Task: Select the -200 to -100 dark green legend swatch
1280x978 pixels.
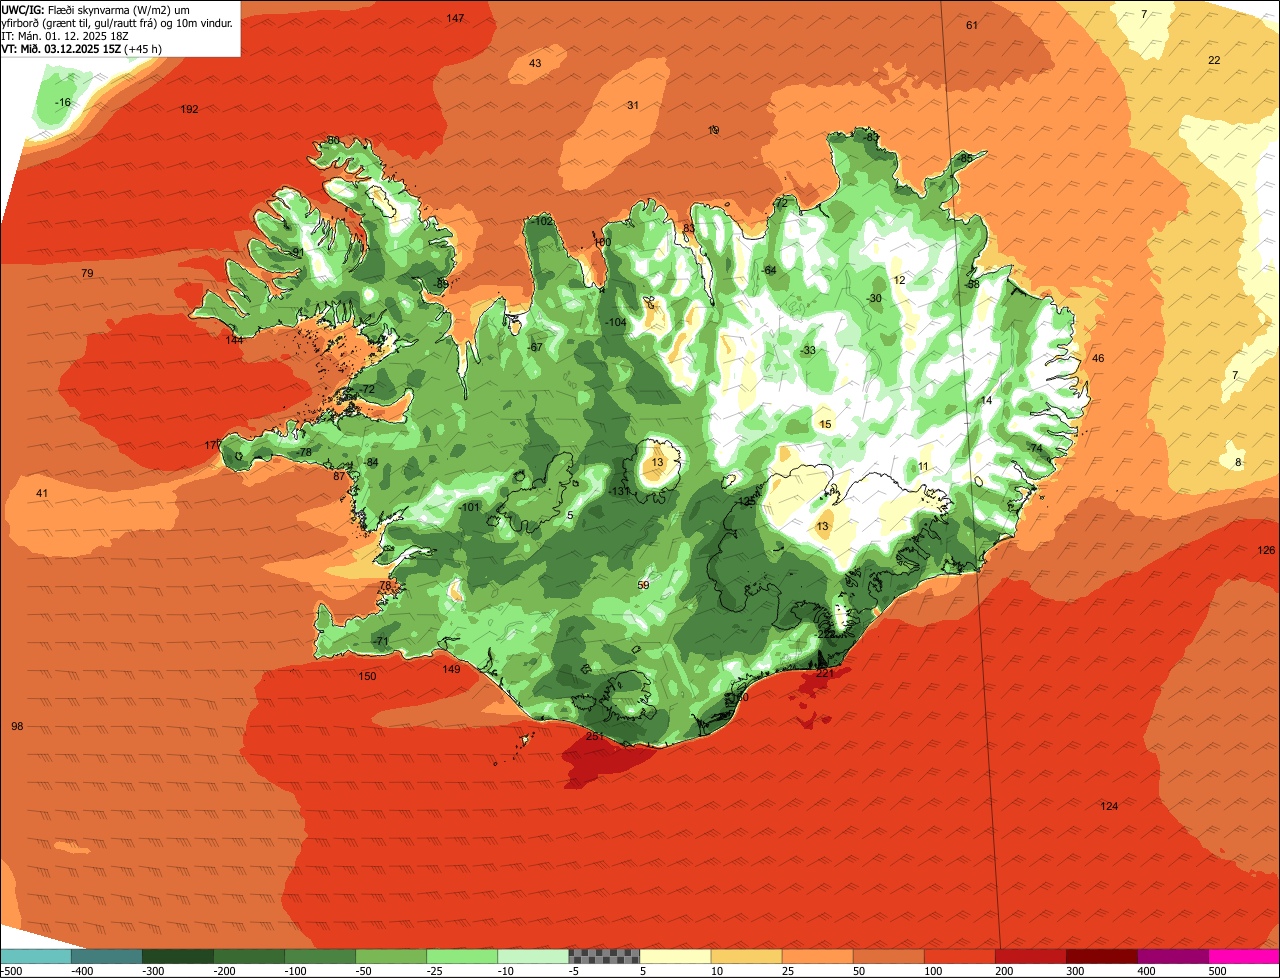Action: (249, 956)
